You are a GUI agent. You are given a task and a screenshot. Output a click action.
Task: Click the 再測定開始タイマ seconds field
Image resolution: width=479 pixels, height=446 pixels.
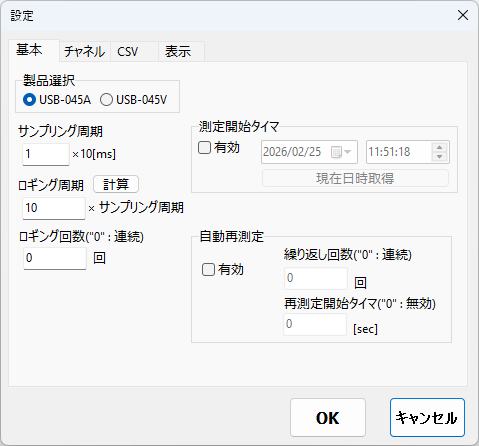[315, 324]
